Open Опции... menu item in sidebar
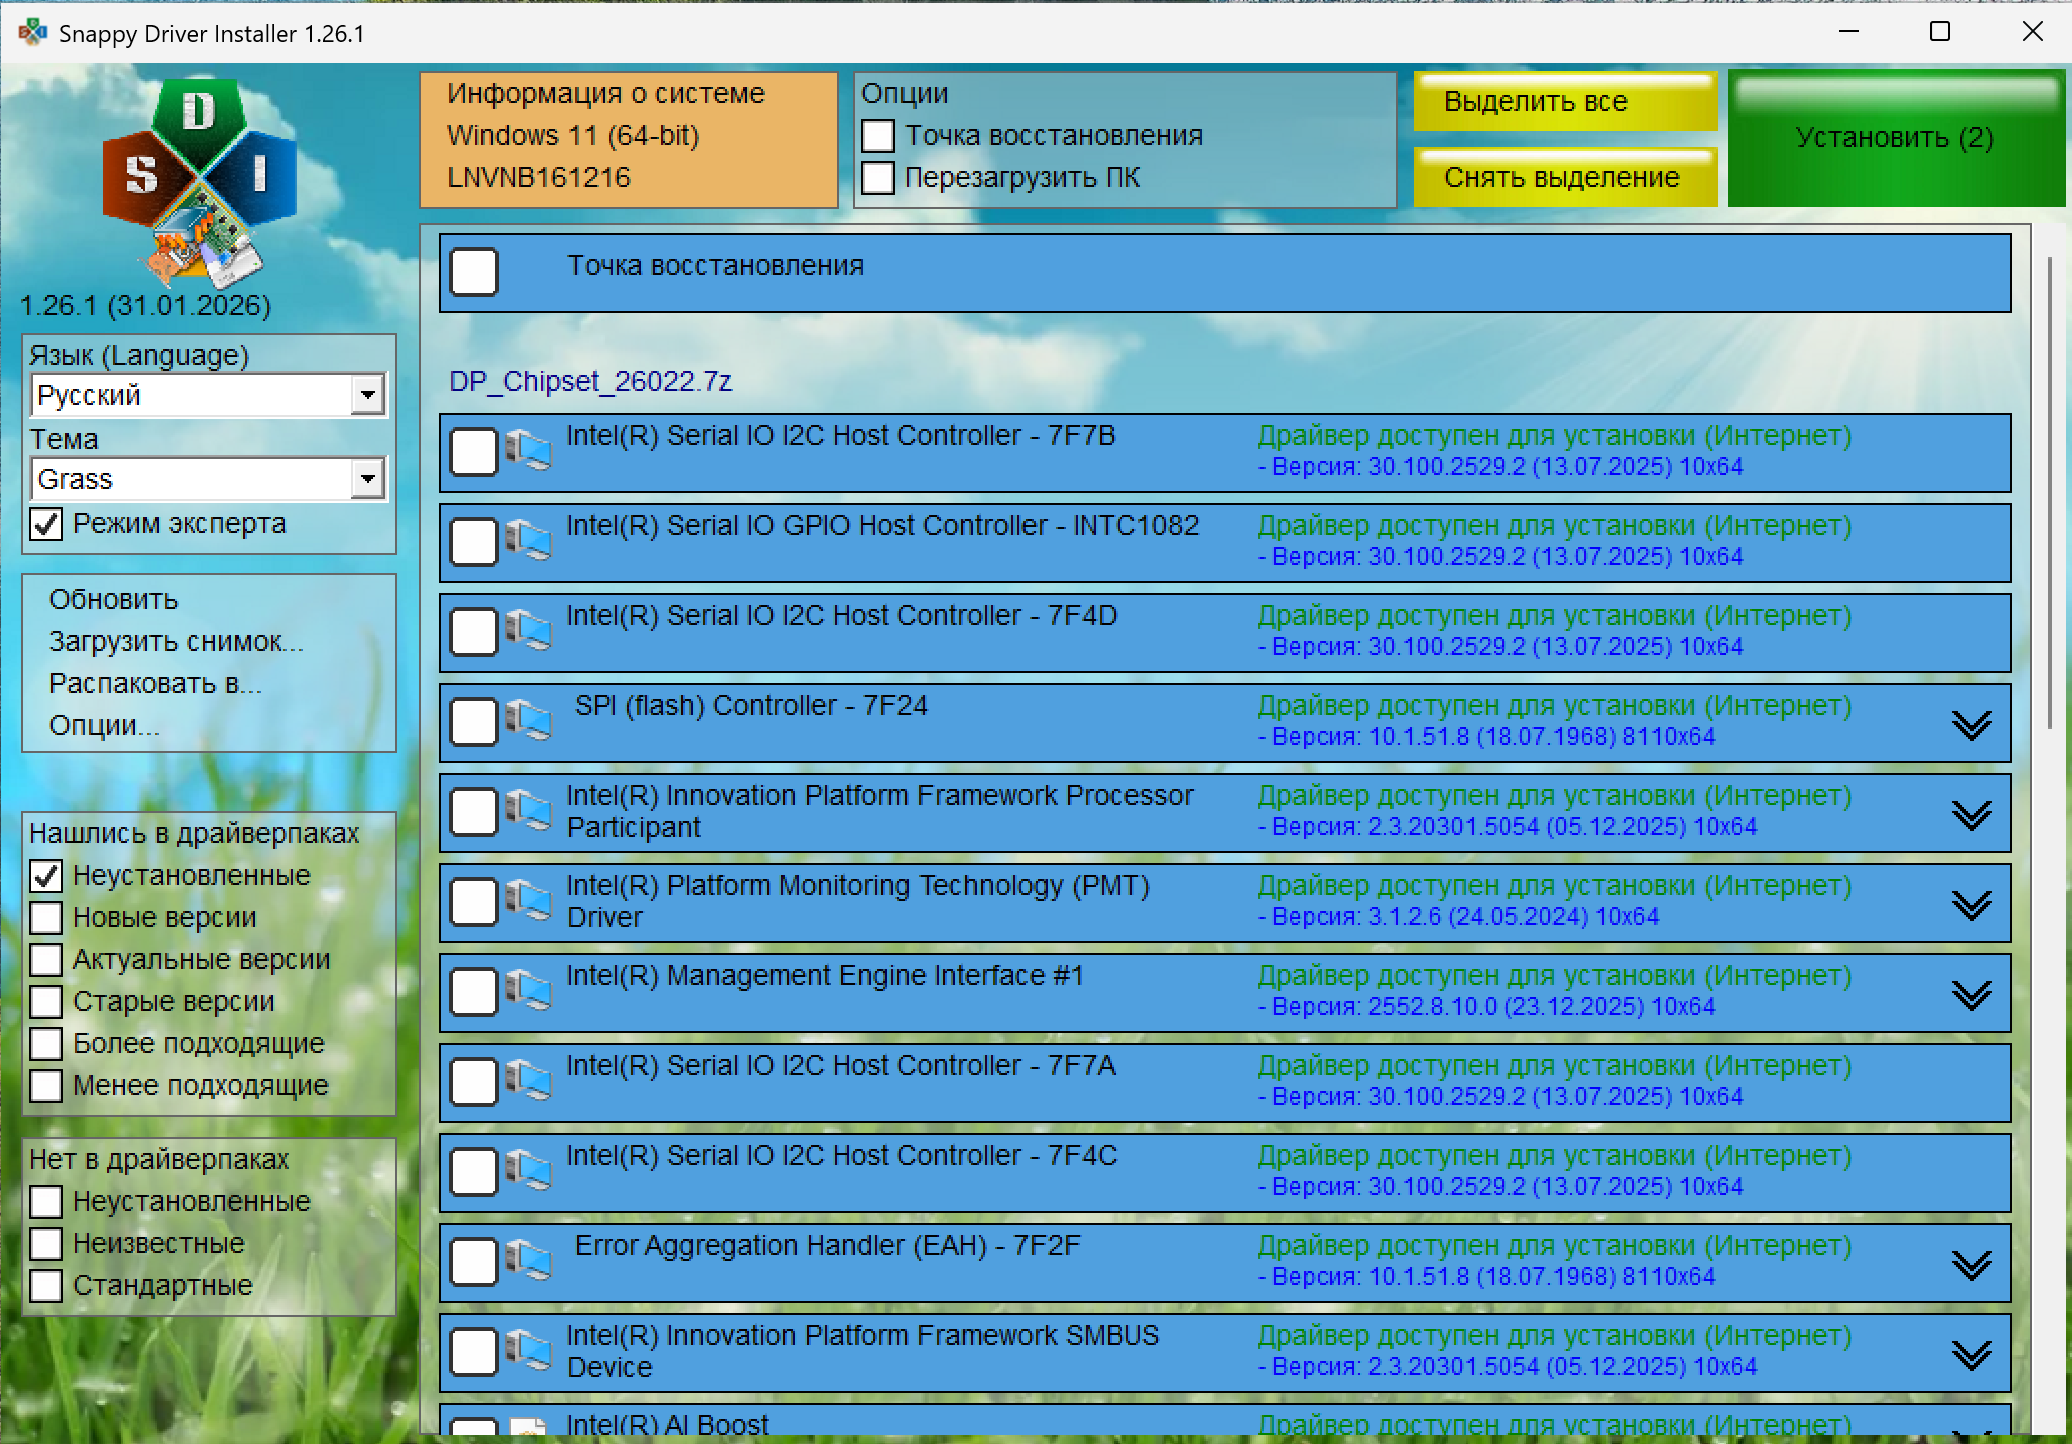This screenshot has height=1444, width=2072. (x=104, y=725)
